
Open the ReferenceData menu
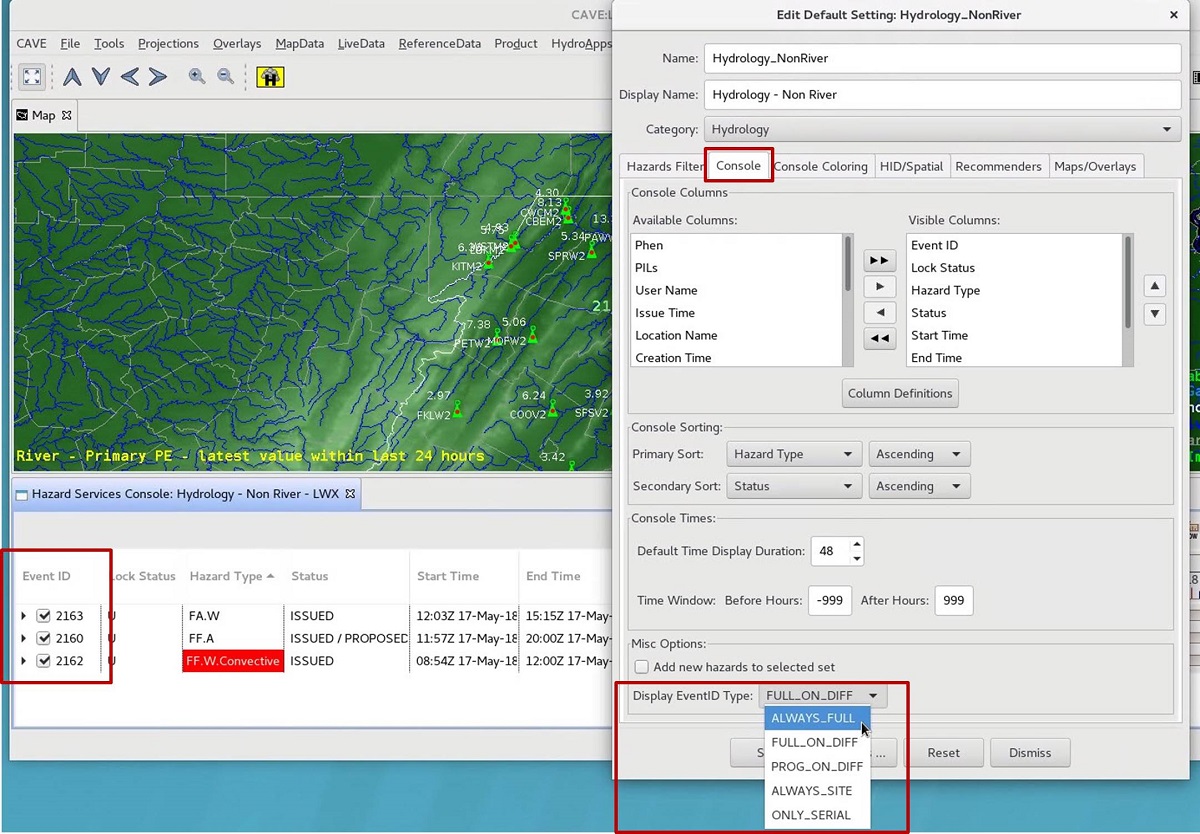tap(439, 43)
